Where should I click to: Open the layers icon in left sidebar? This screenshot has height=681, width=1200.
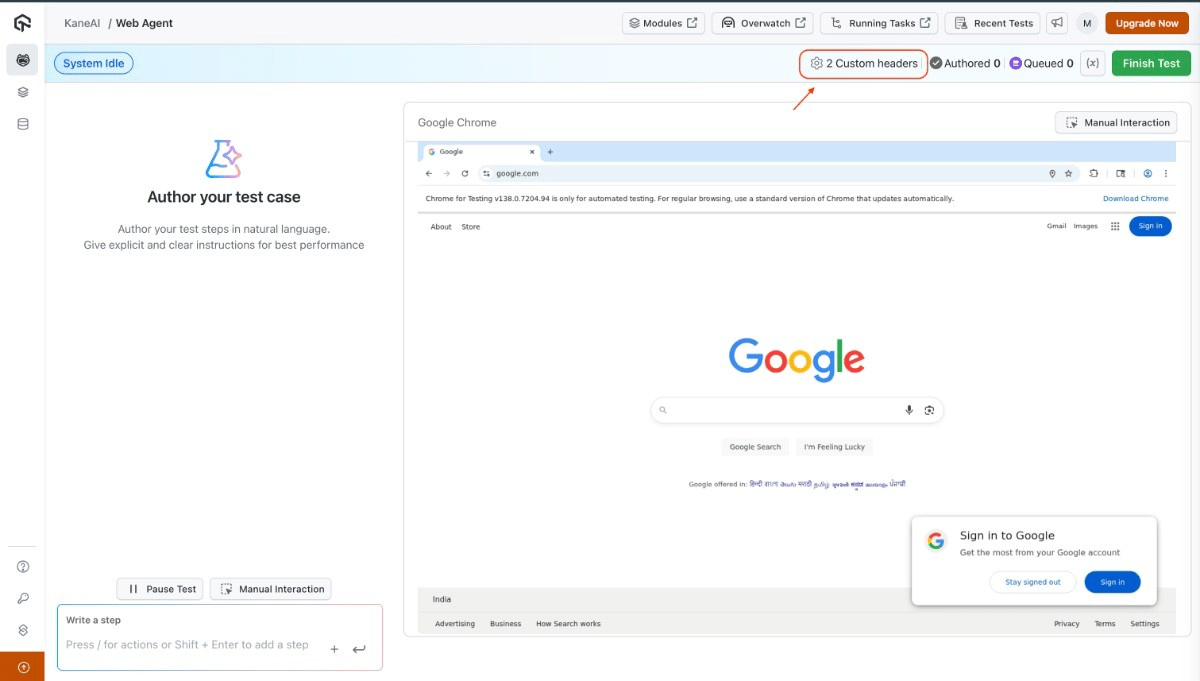(x=22, y=92)
